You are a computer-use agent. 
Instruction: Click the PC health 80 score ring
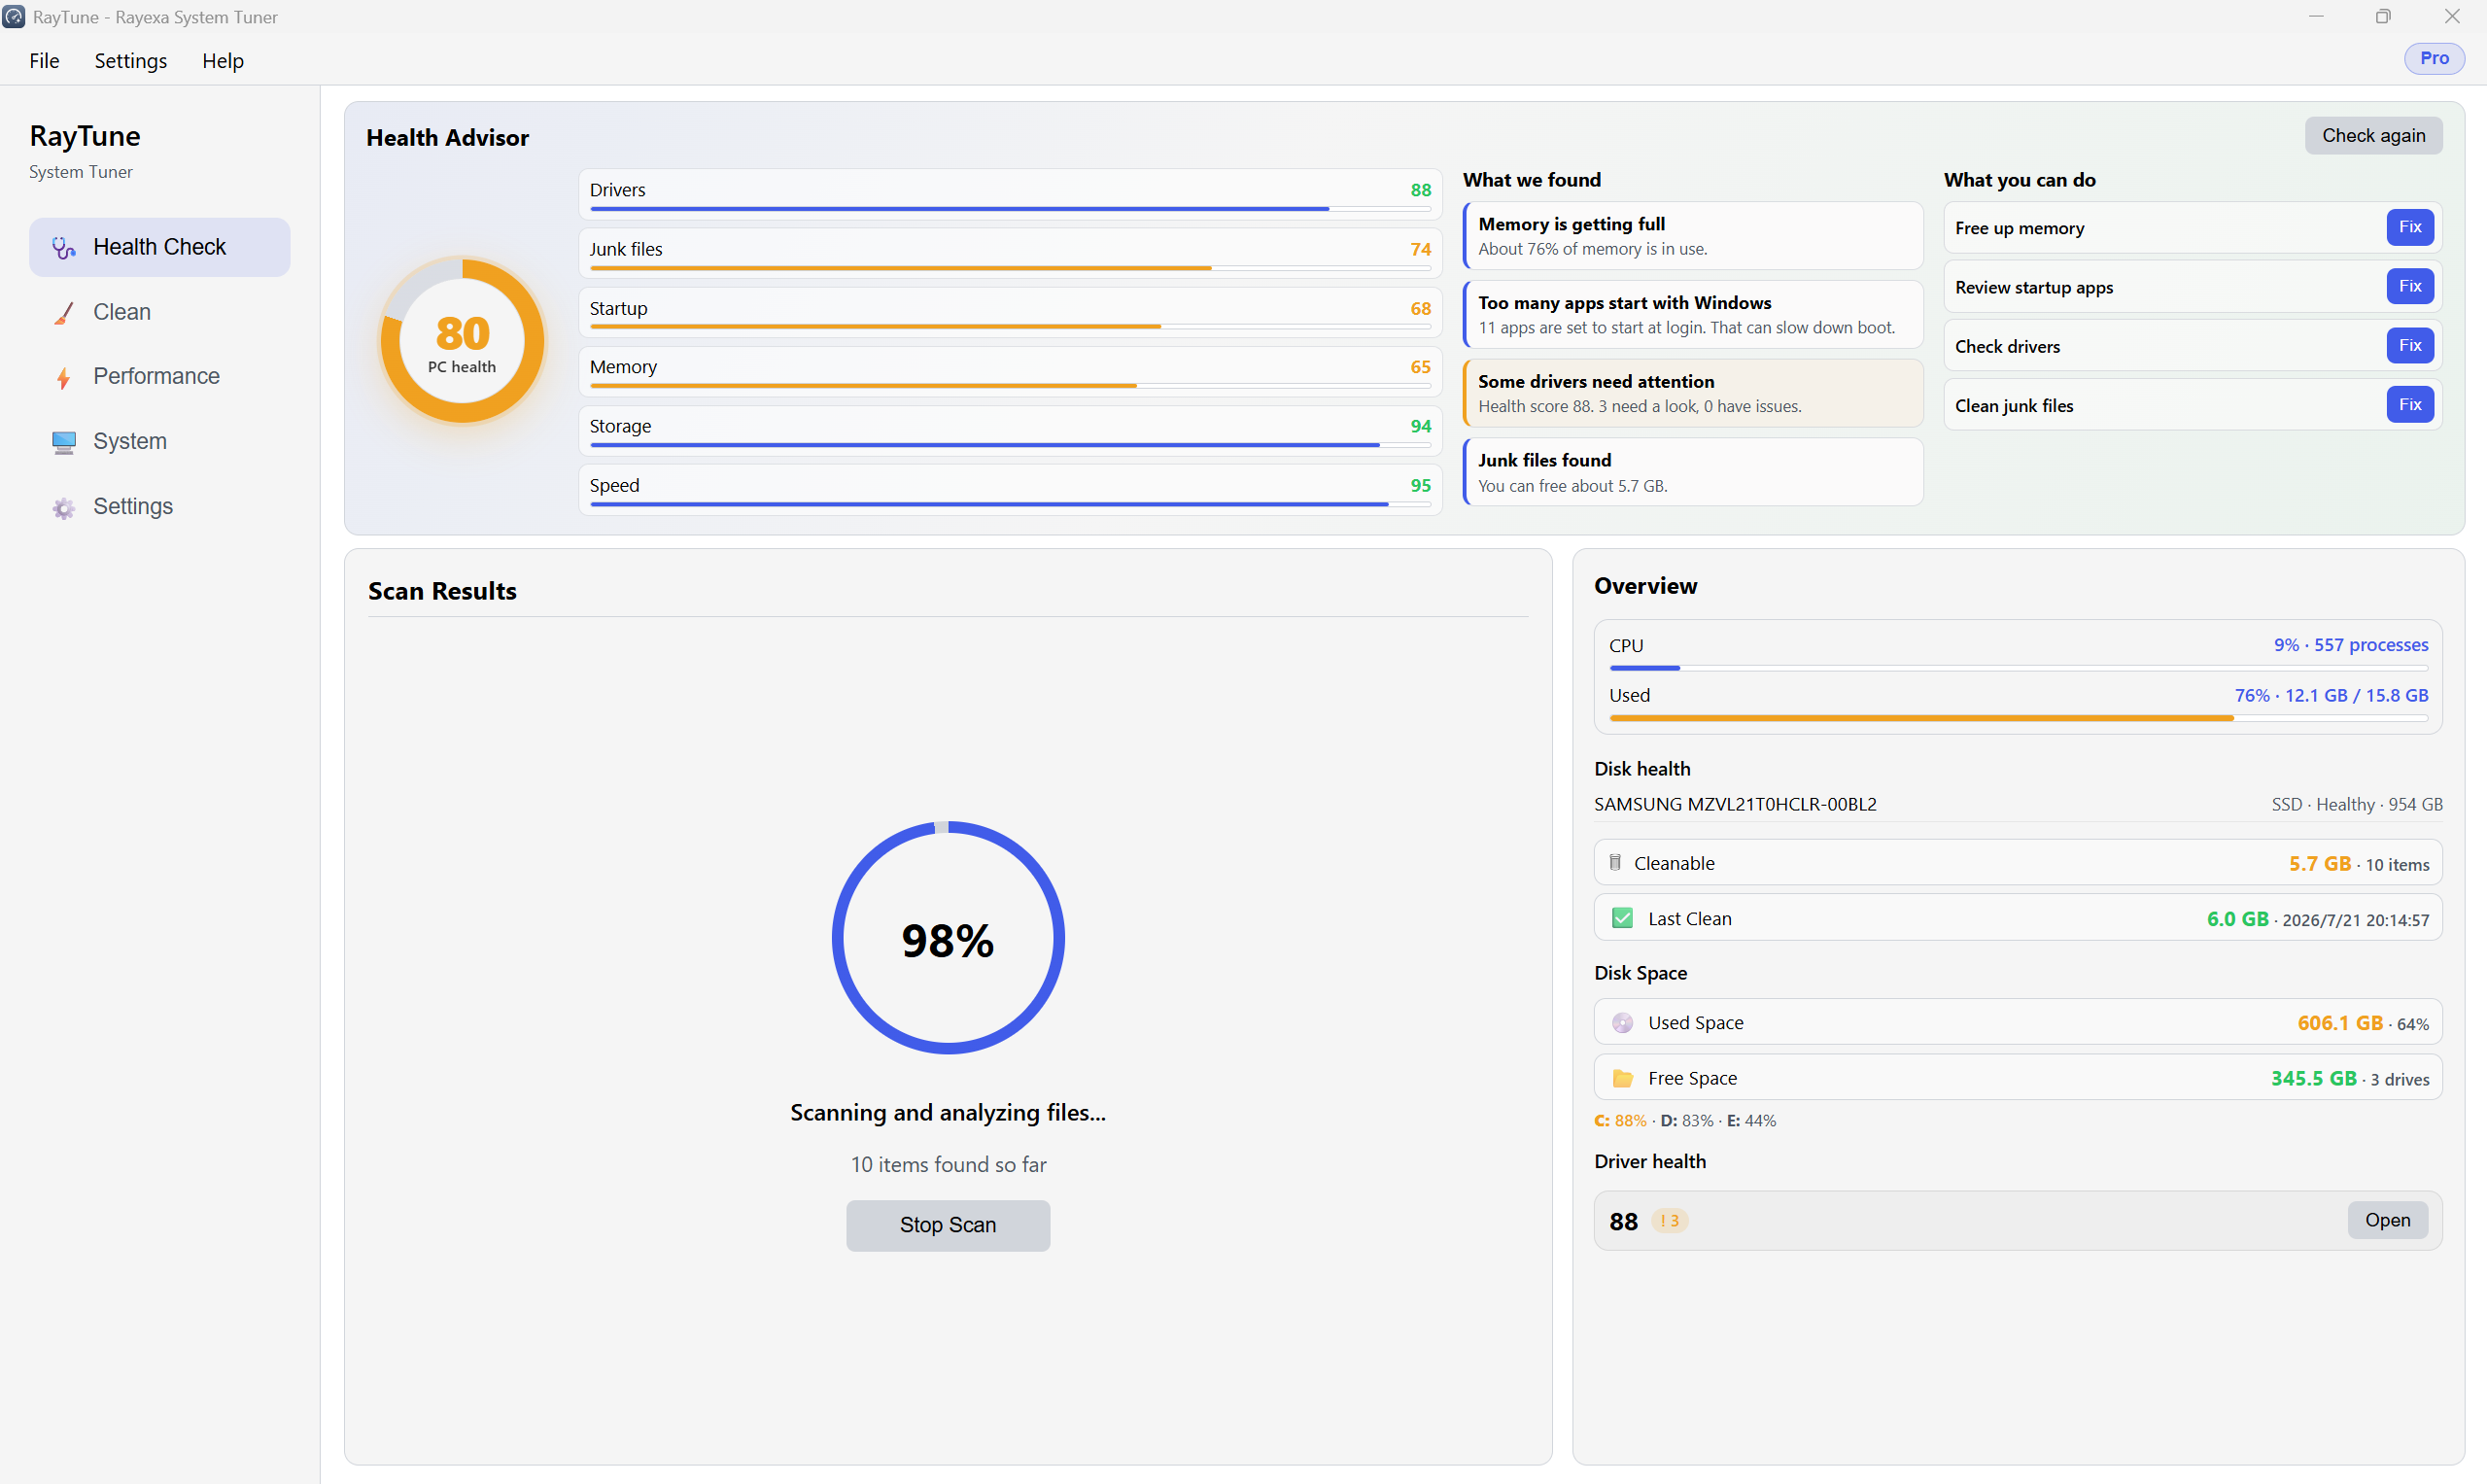tap(462, 341)
